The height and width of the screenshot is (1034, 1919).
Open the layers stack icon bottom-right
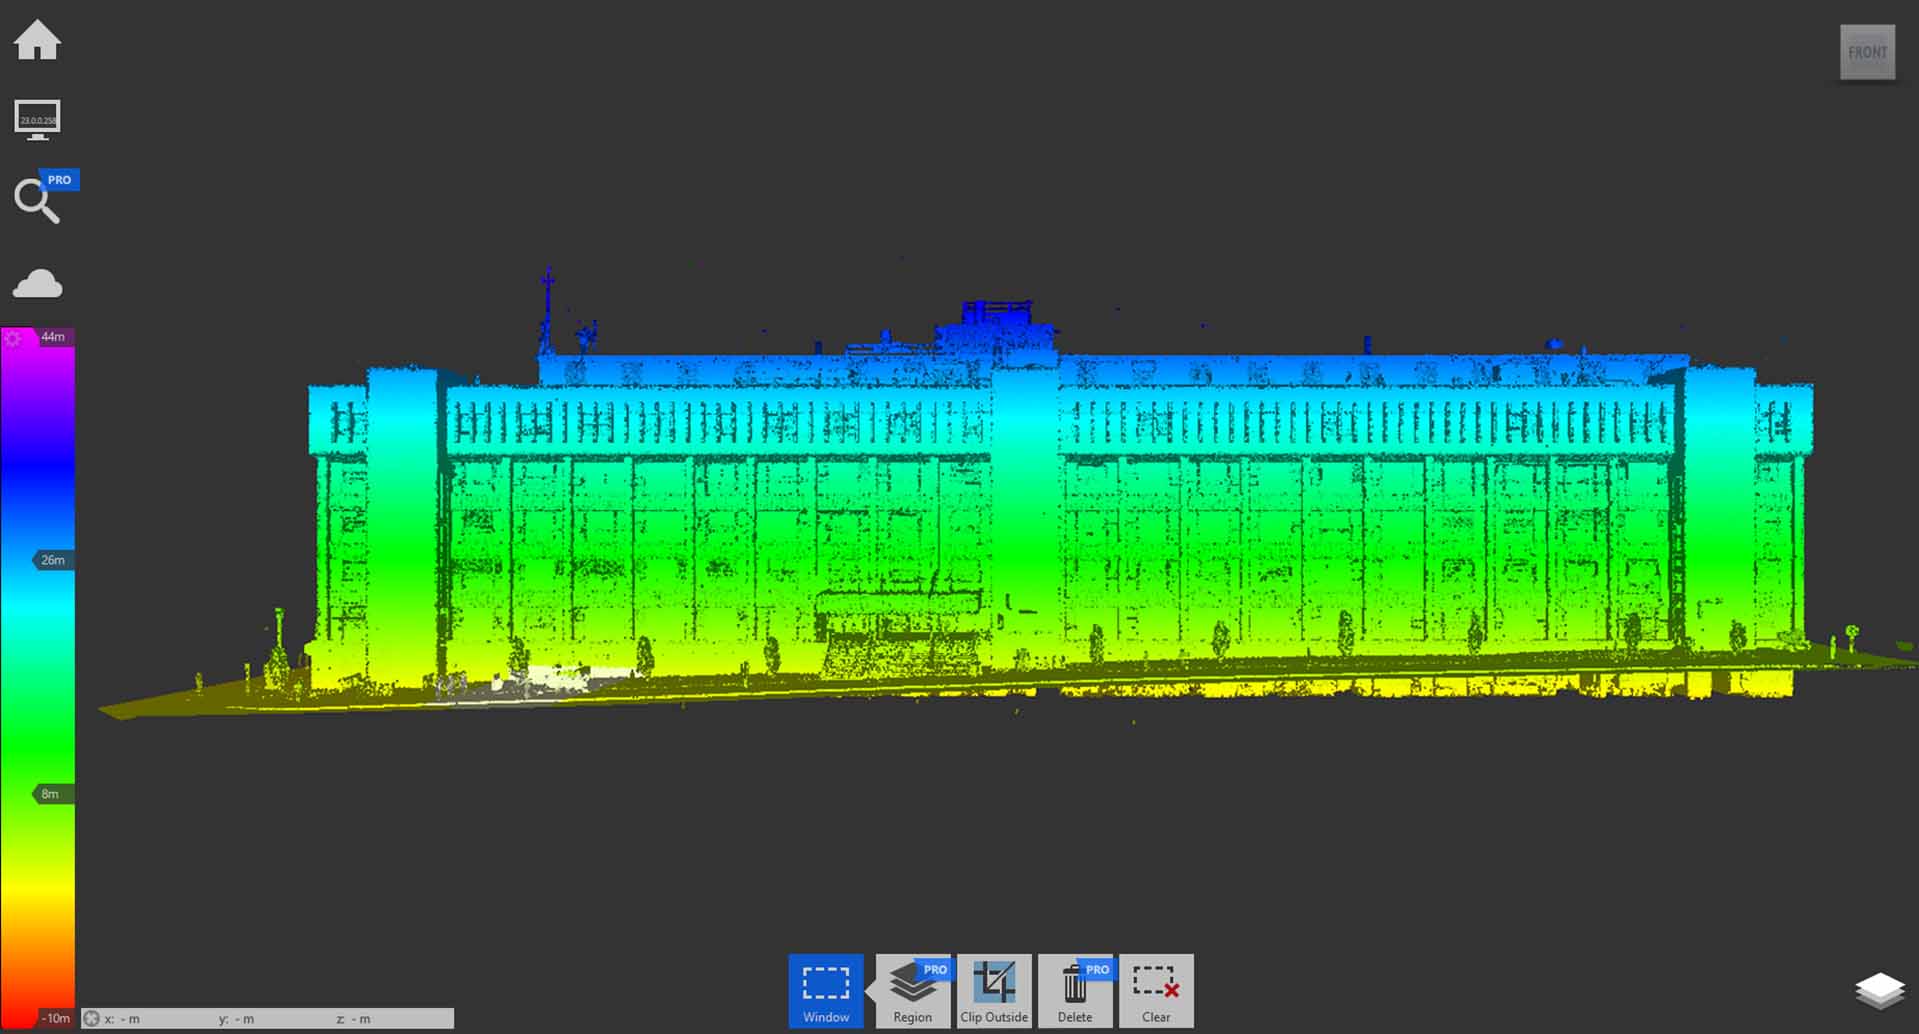(x=1879, y=991)
